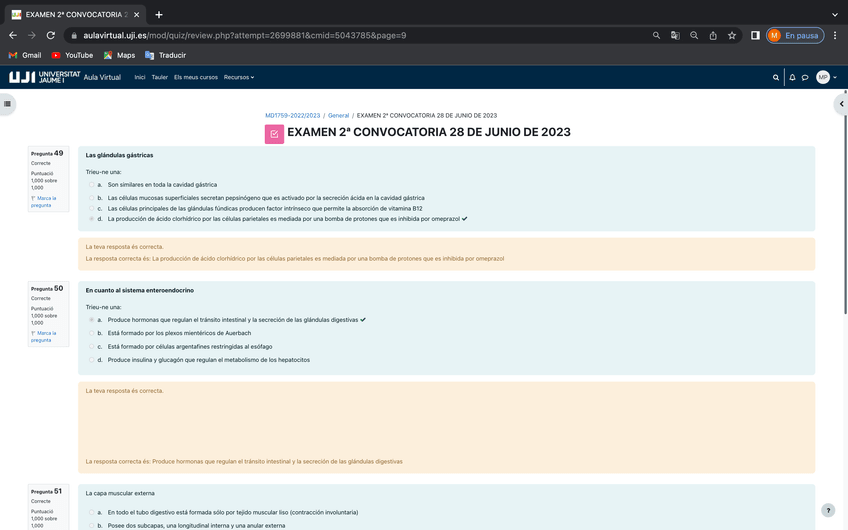Click the pink quiz activity icon
Screen dimensions: 848x530
click(x=274, y=134)
